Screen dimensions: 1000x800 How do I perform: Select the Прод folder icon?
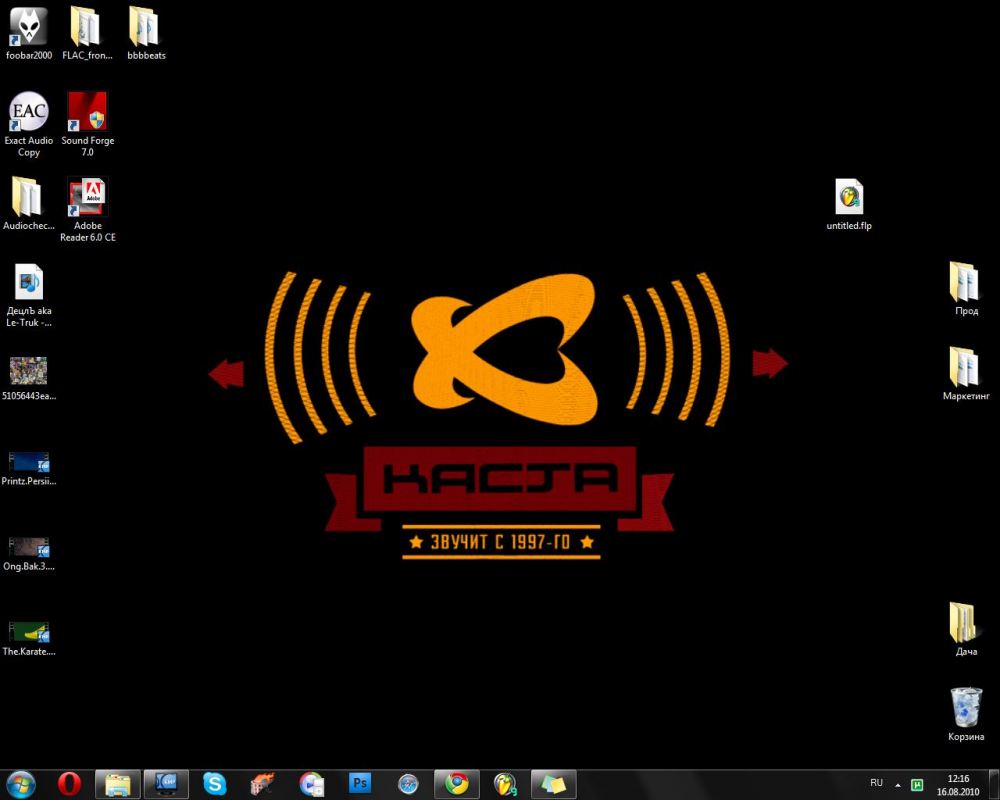point(964,282)
